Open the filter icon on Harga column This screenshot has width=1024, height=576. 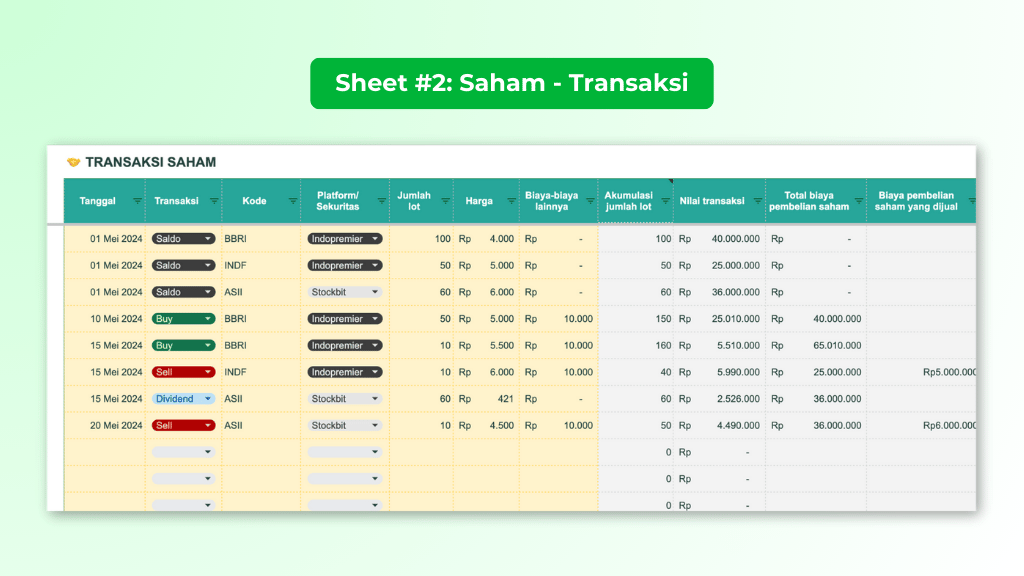click(510, 201)
